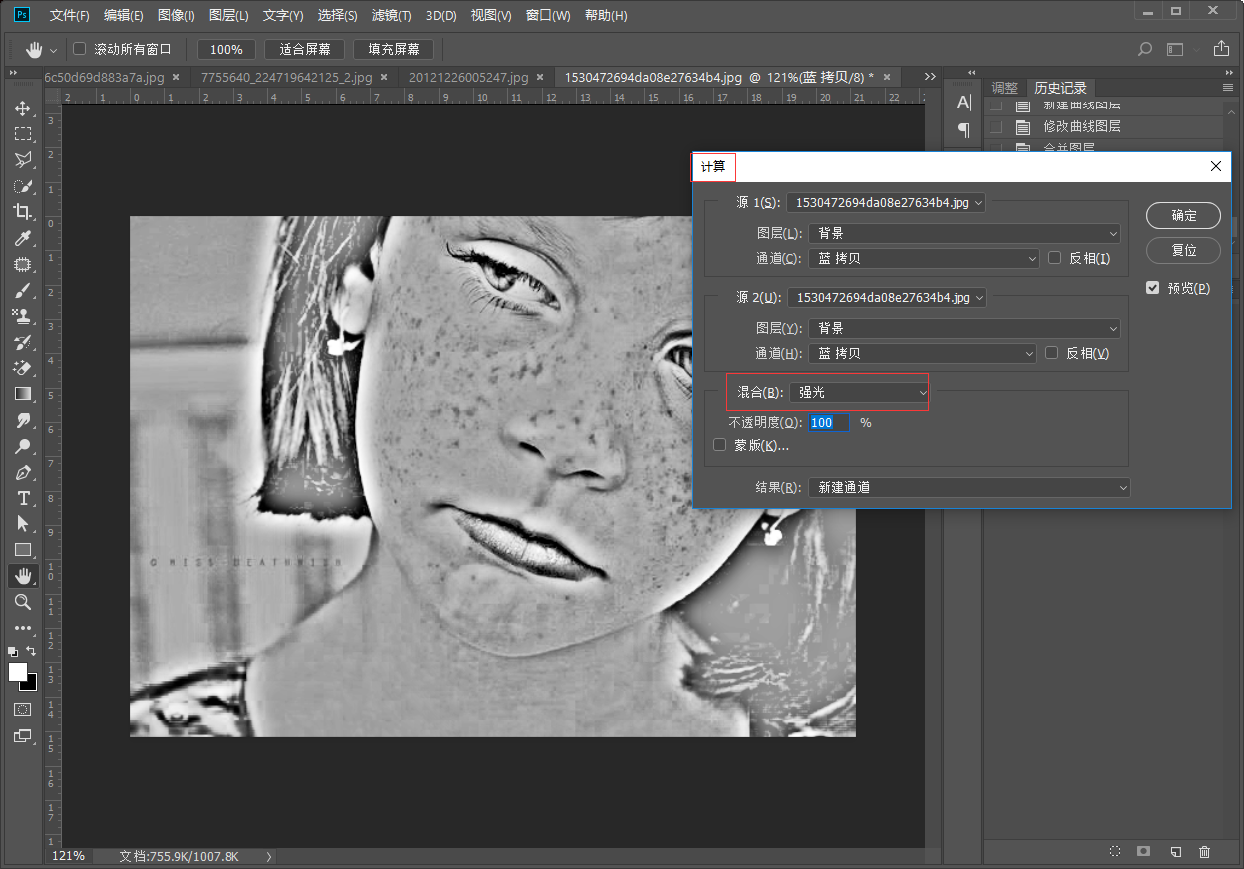Enable the 蒙版 mask checkbox
The width and height of the screenshot is (1244, 869).
pyautogui.click(x=720, y=446)
